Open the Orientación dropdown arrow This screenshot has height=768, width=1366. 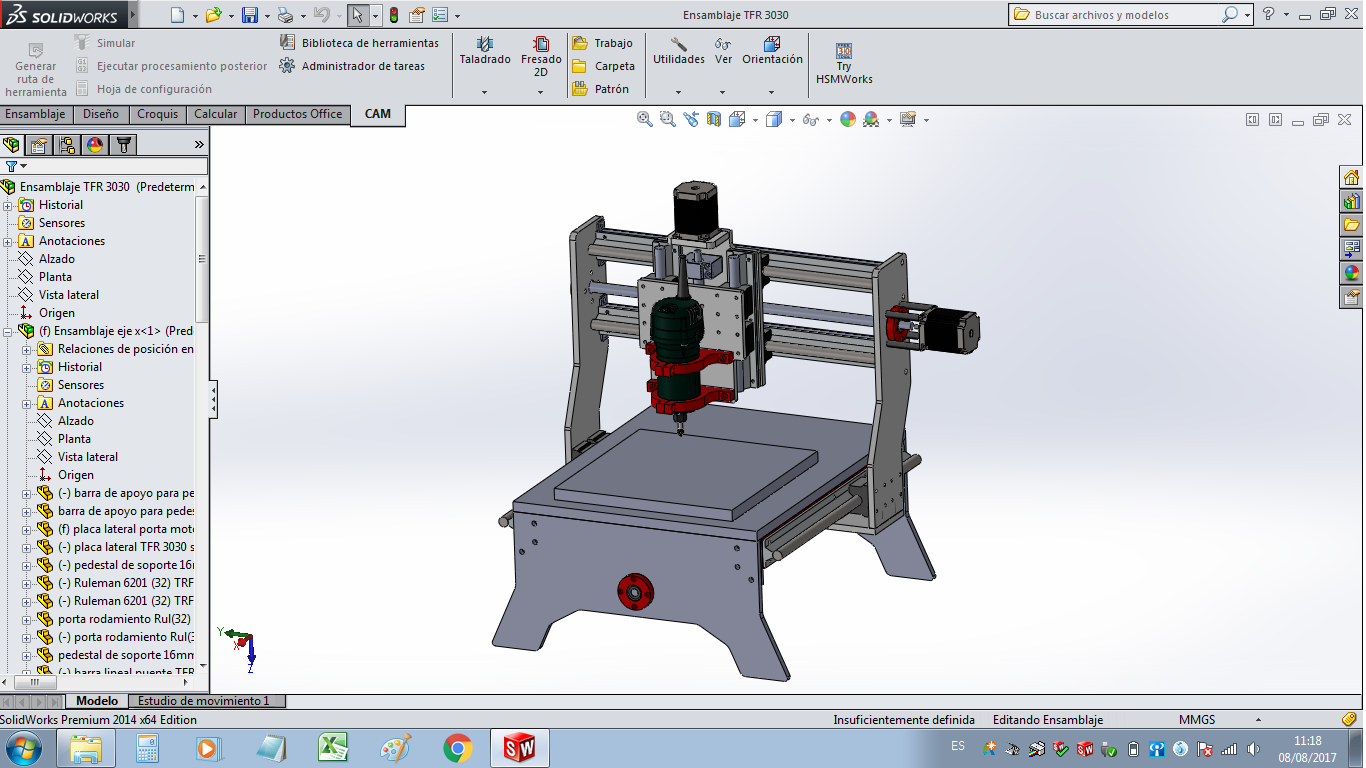[771, 92]
